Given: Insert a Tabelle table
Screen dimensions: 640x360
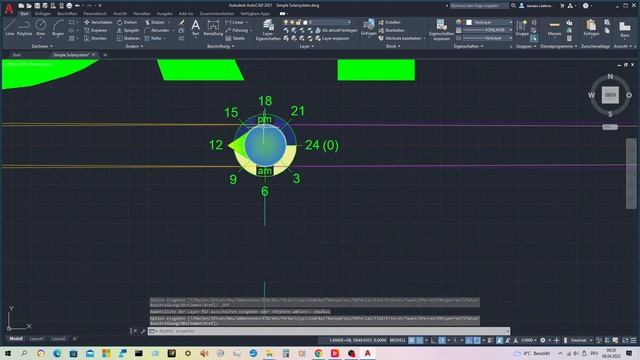Looking at the screenshot, I should 235,38.
